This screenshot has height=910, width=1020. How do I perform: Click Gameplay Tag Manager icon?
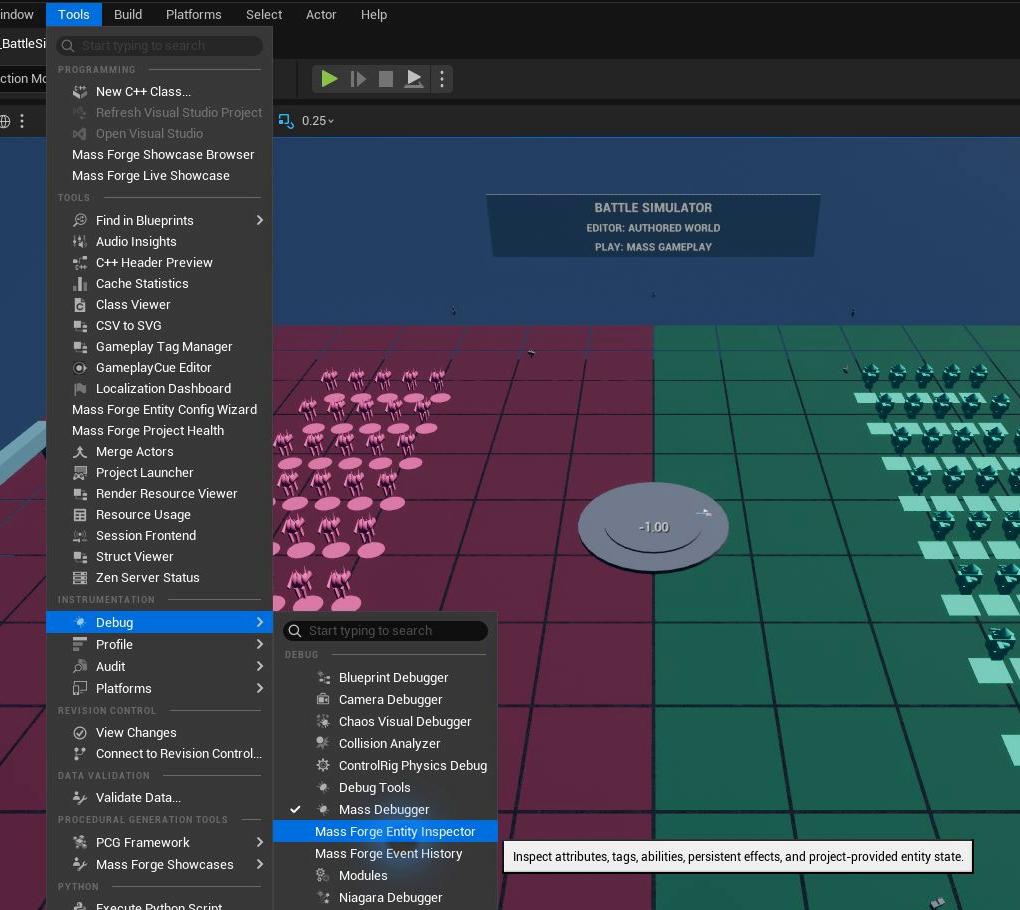pyautogui.click(x=79, y=347)
